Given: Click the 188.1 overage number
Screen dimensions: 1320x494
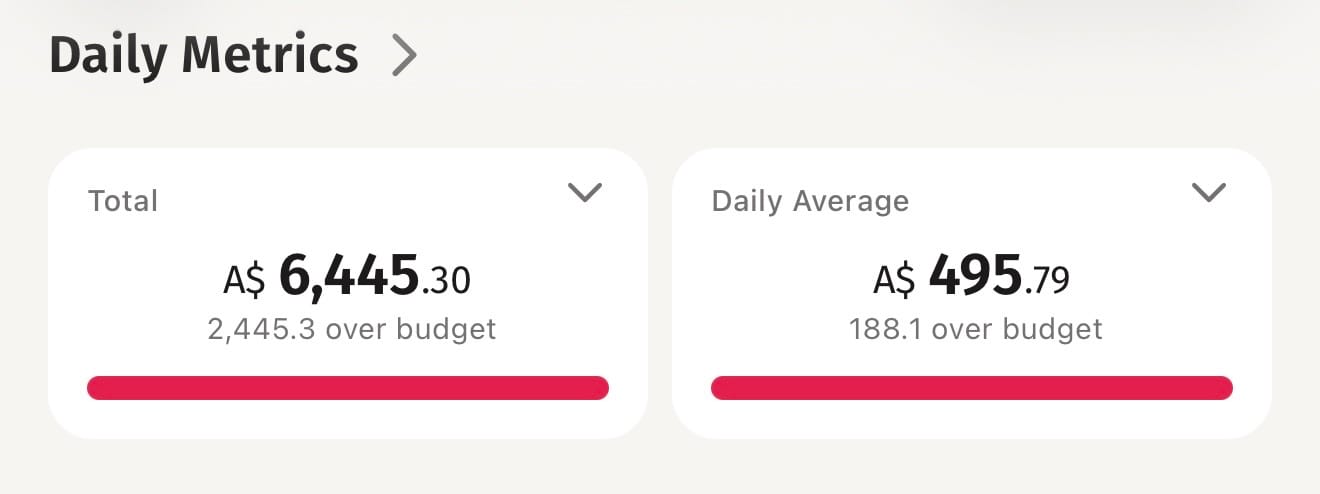Looking at the screenshot, I should (883, 329).
